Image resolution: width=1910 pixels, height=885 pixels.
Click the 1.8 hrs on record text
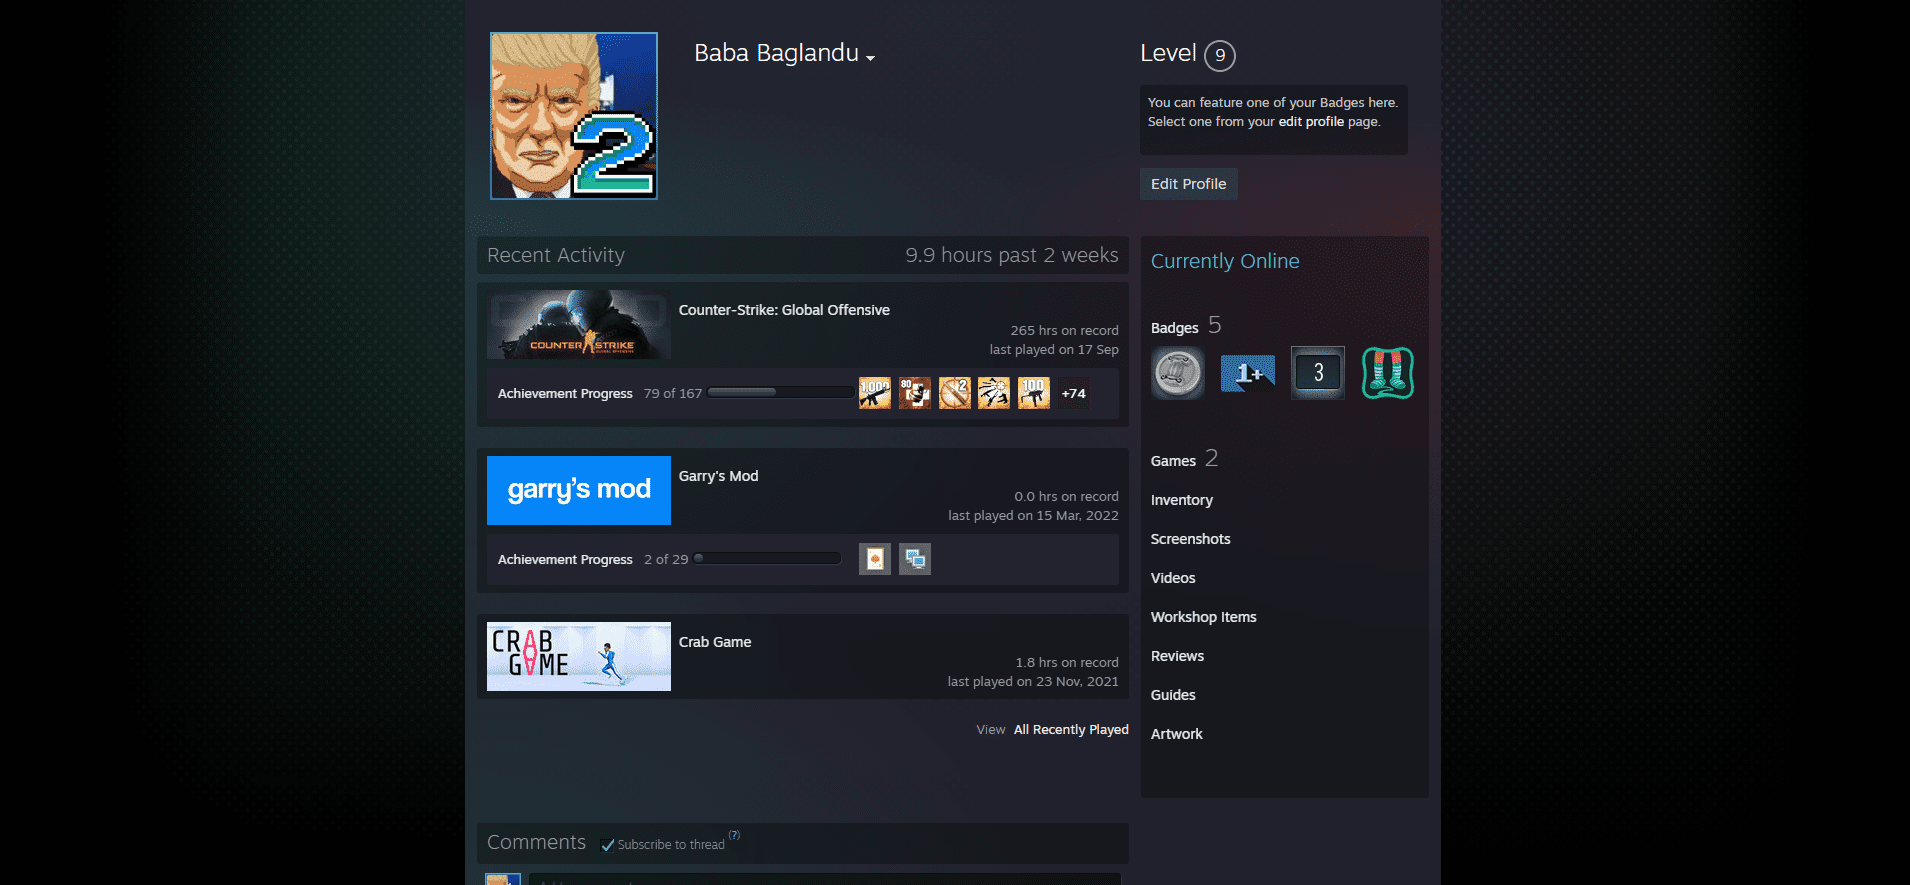(x=1067, y=663)
